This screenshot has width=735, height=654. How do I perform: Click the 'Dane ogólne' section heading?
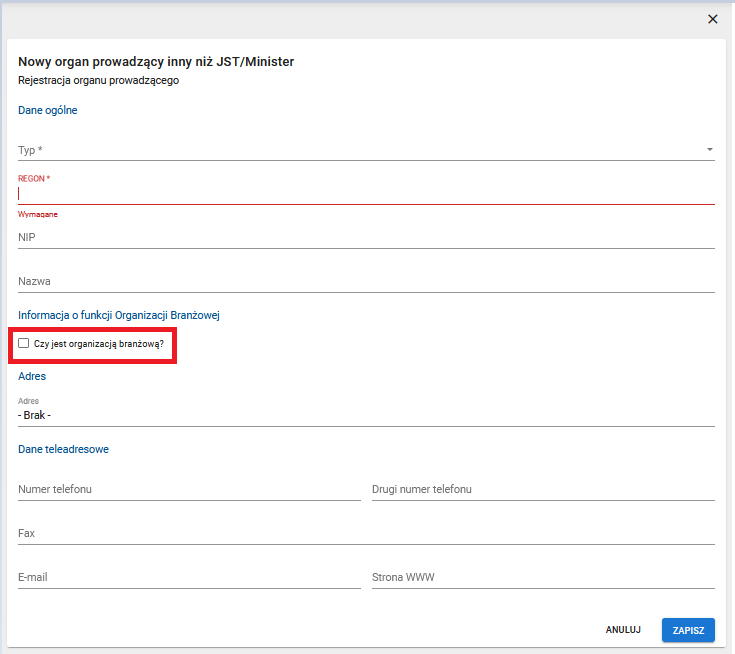[x=48, y=110]
